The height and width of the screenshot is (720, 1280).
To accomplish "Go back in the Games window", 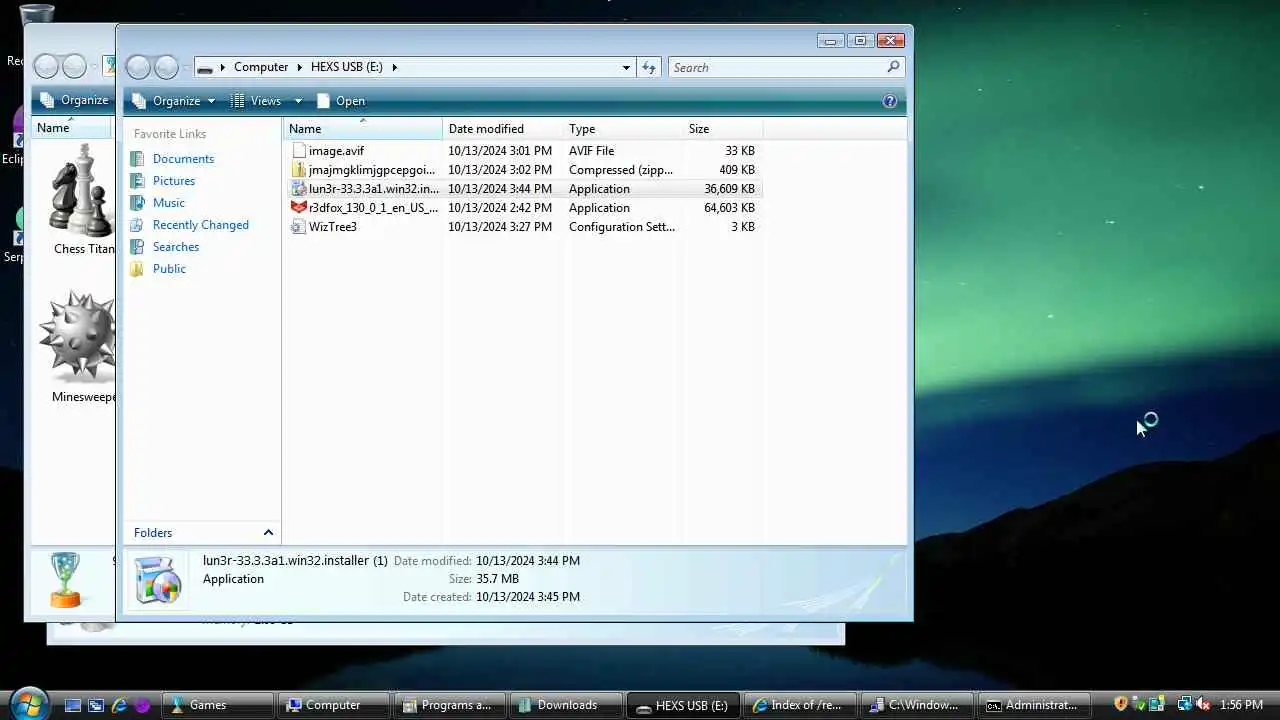I will 46,67.
